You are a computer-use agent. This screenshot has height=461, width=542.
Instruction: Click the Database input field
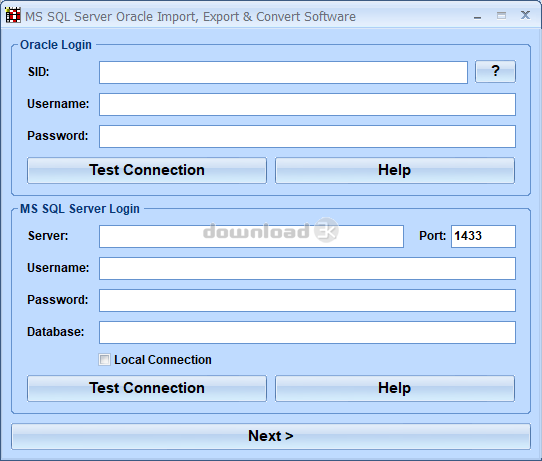[x=307, y=332]
